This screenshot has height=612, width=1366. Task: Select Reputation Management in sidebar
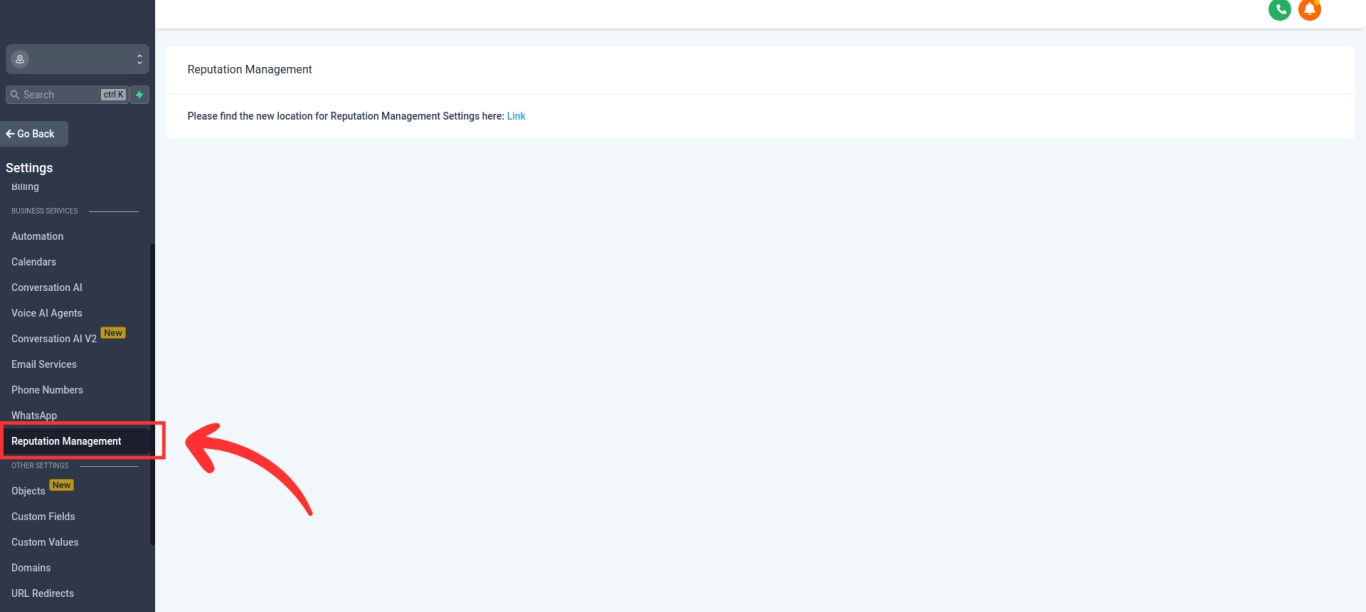66,441
